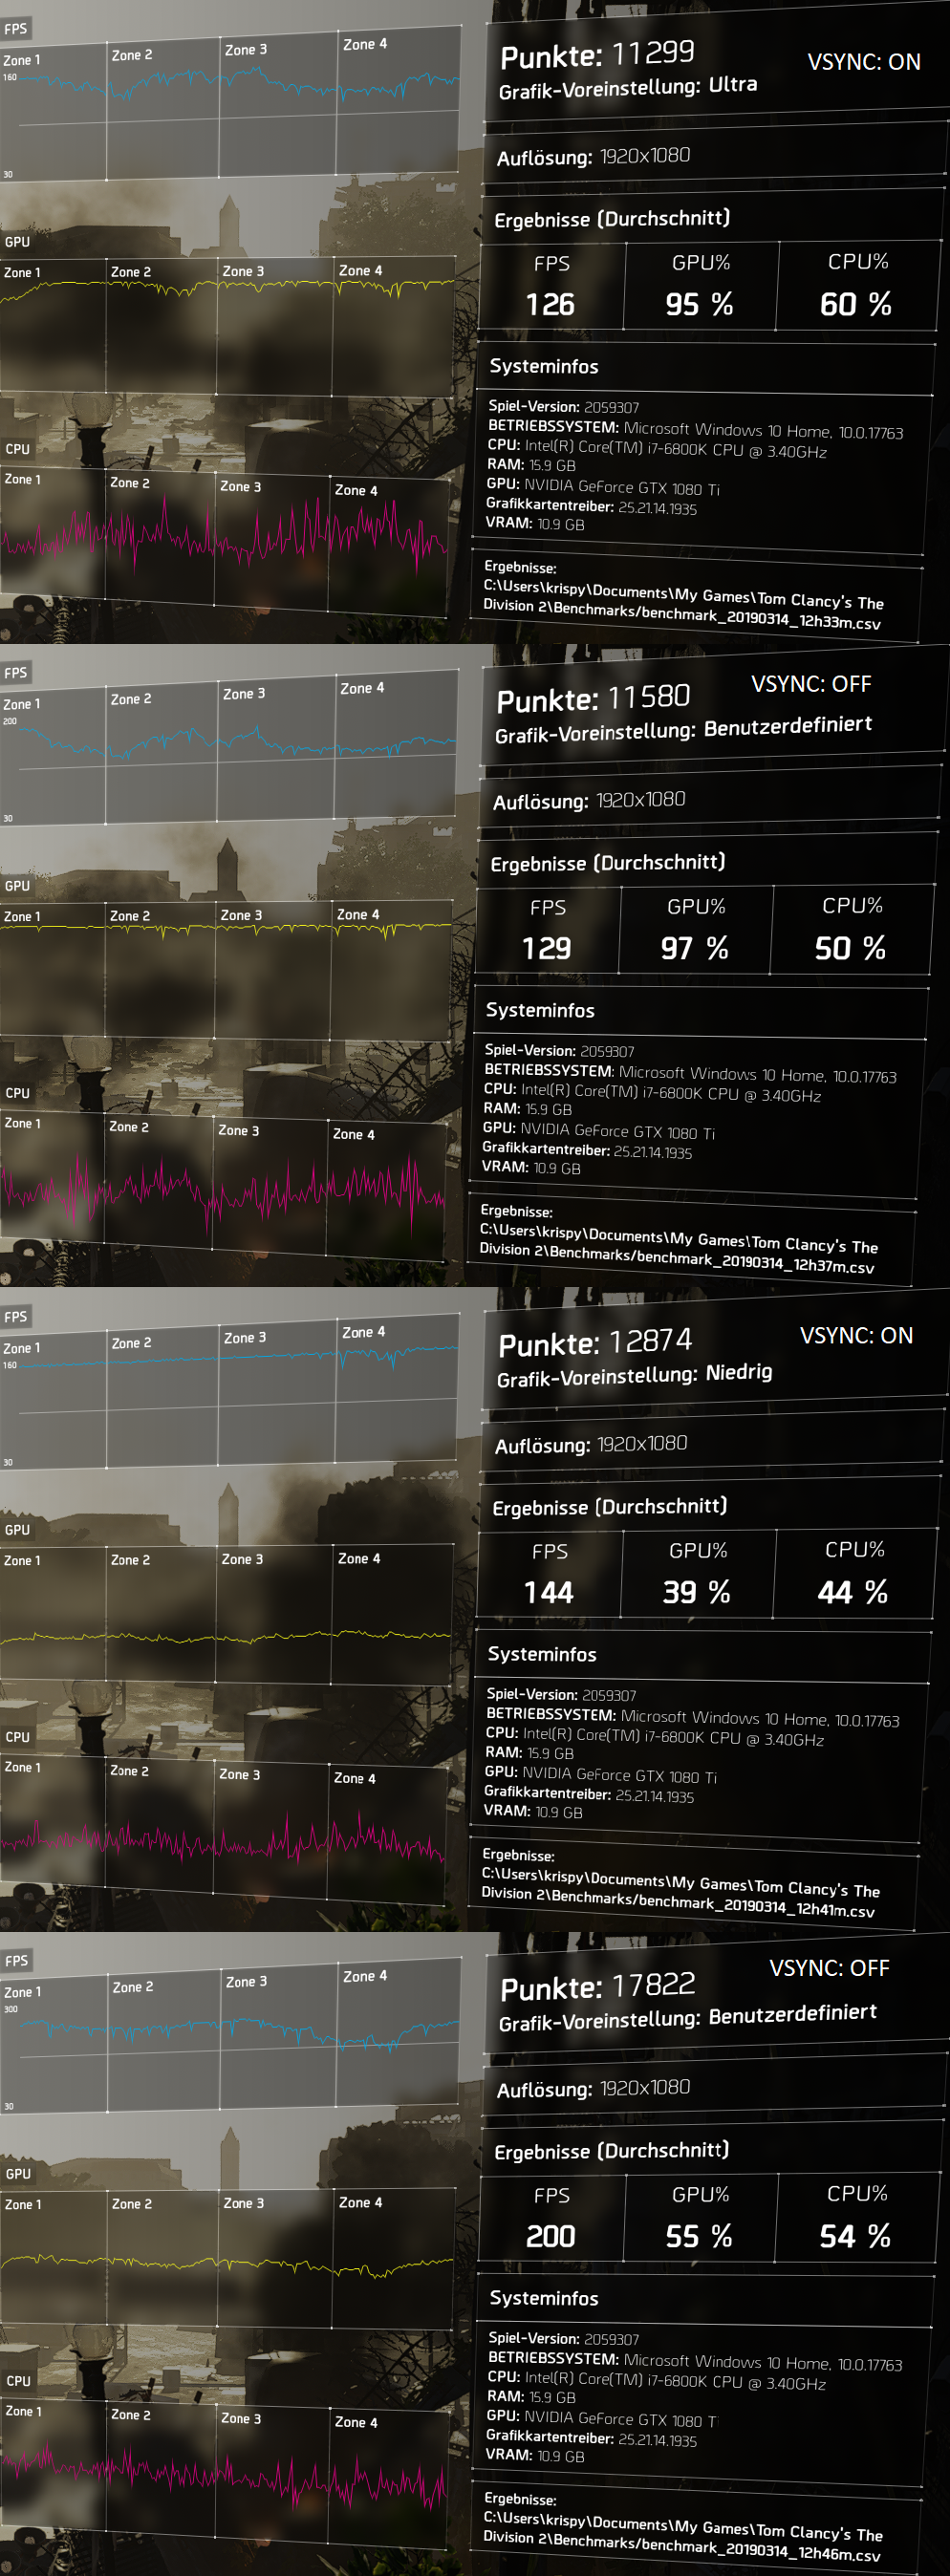Click "Benutzerdefiniert" in the 11580-point result

pyautogui.click(x=787, y=726)
